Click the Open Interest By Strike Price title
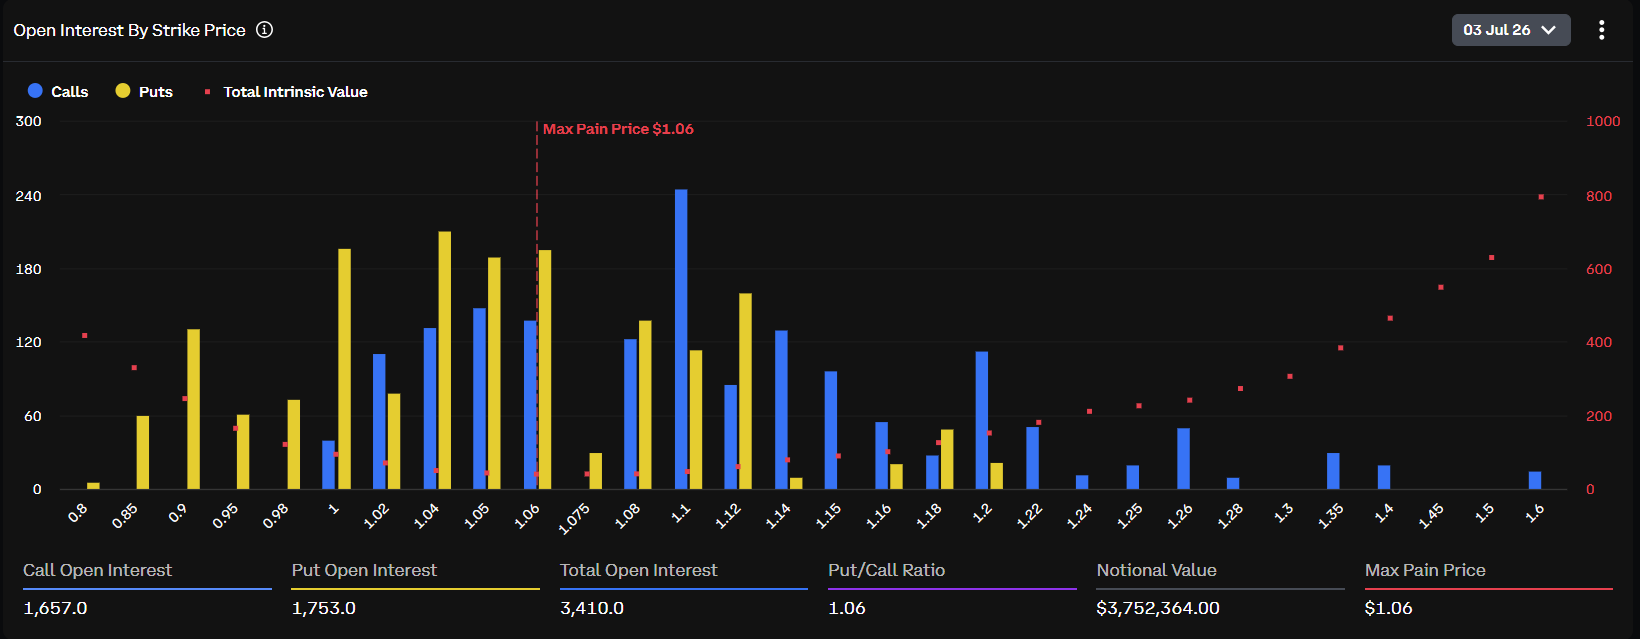1640x639 pixels. tap(129, 30)
